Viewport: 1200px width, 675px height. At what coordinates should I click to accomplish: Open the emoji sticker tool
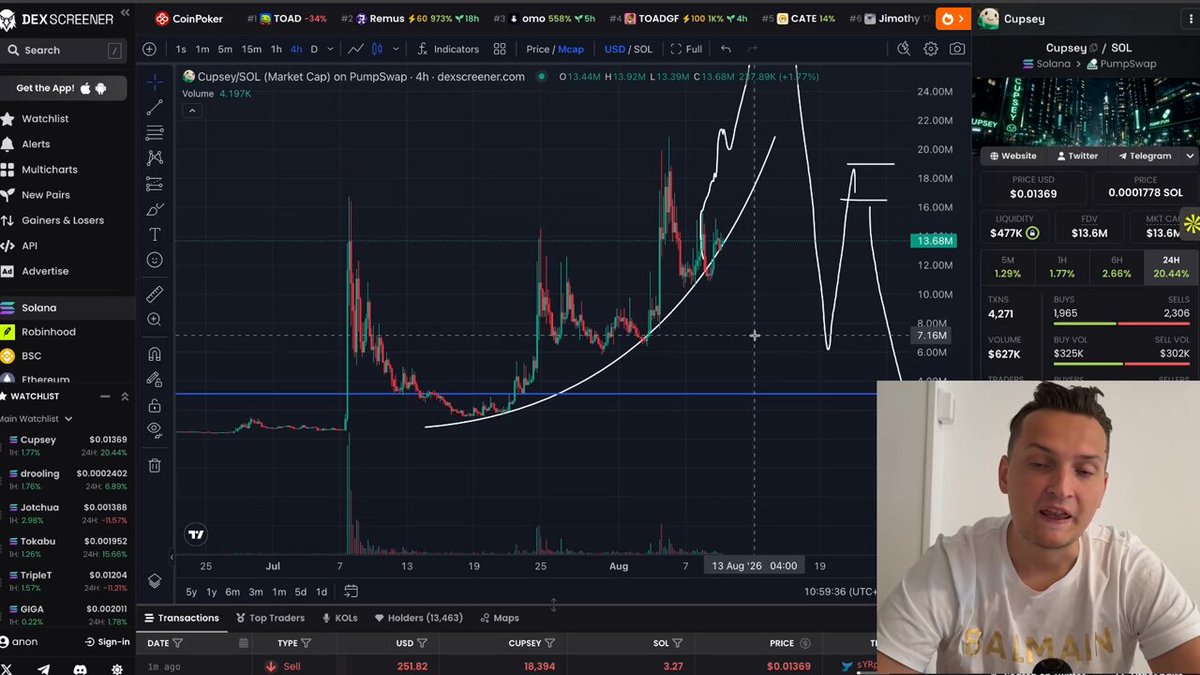(154, 260)
